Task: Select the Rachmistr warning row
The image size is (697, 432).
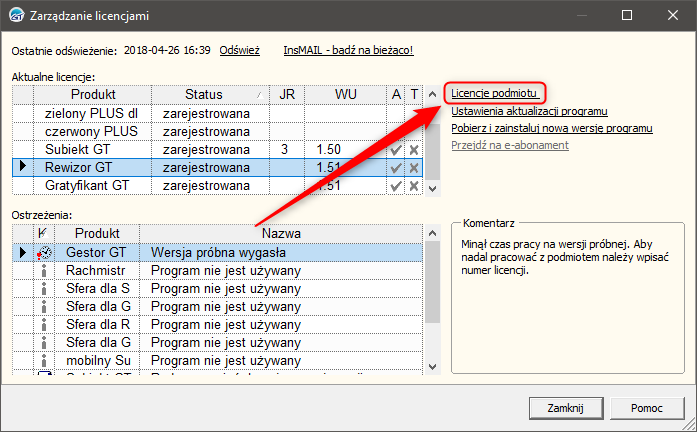Action: 218,271
